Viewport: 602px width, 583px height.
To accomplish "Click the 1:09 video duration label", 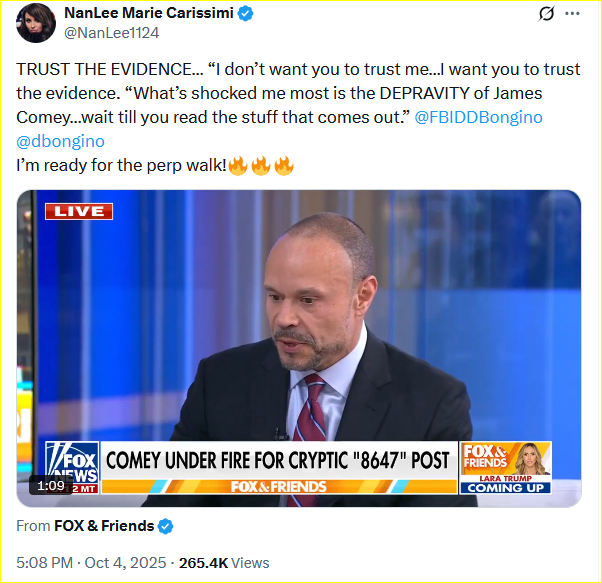I will tap(52, 485).
